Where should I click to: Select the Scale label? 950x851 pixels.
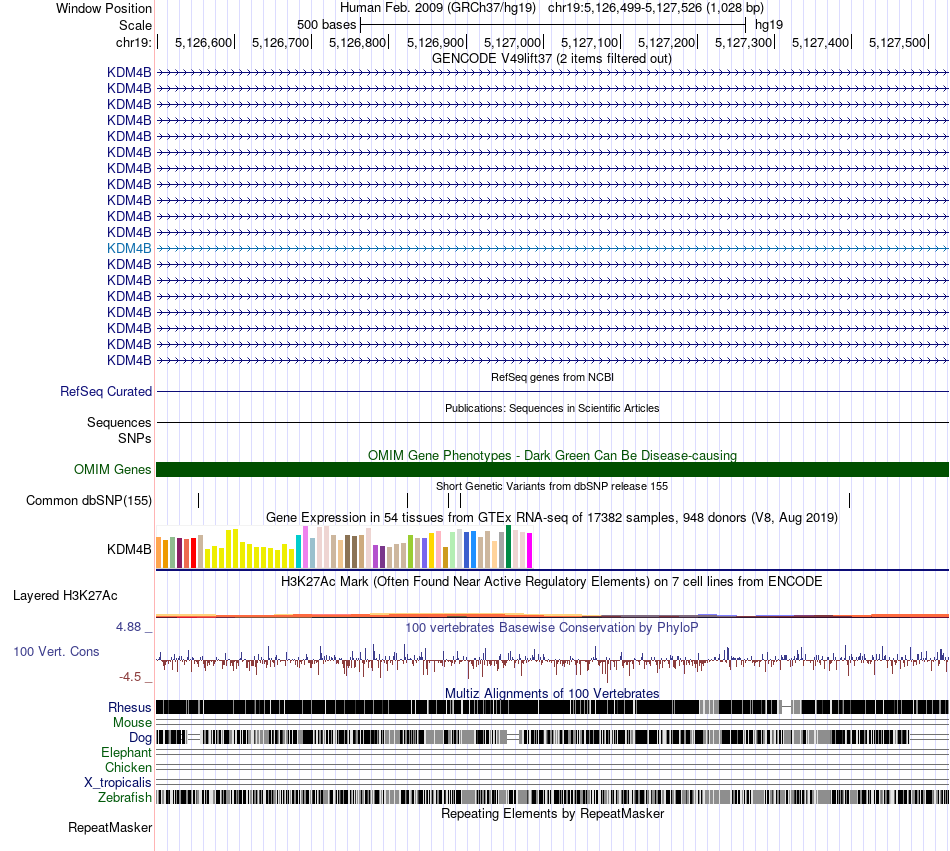click(x=135, y=25)
